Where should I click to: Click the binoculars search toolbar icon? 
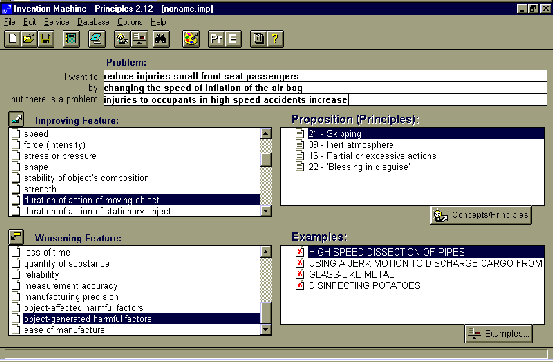click(x=161, y=39)
